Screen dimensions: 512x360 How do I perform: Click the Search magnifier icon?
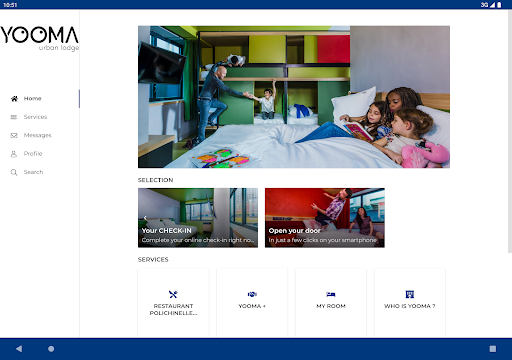pos(14,172)
